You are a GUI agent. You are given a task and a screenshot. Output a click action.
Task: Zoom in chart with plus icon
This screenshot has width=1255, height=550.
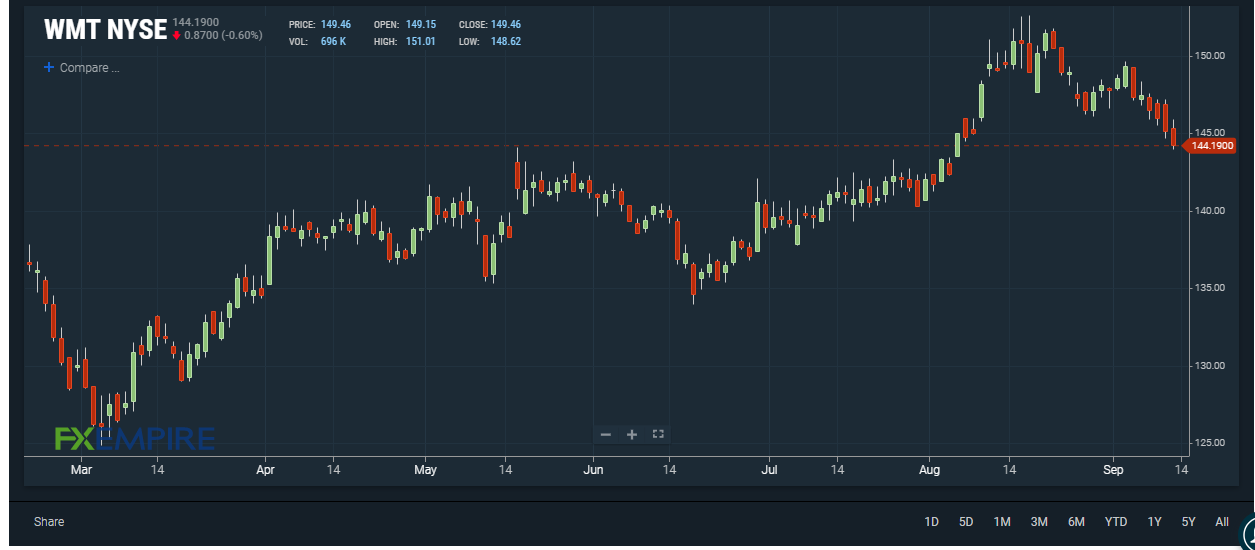point(632,434)
